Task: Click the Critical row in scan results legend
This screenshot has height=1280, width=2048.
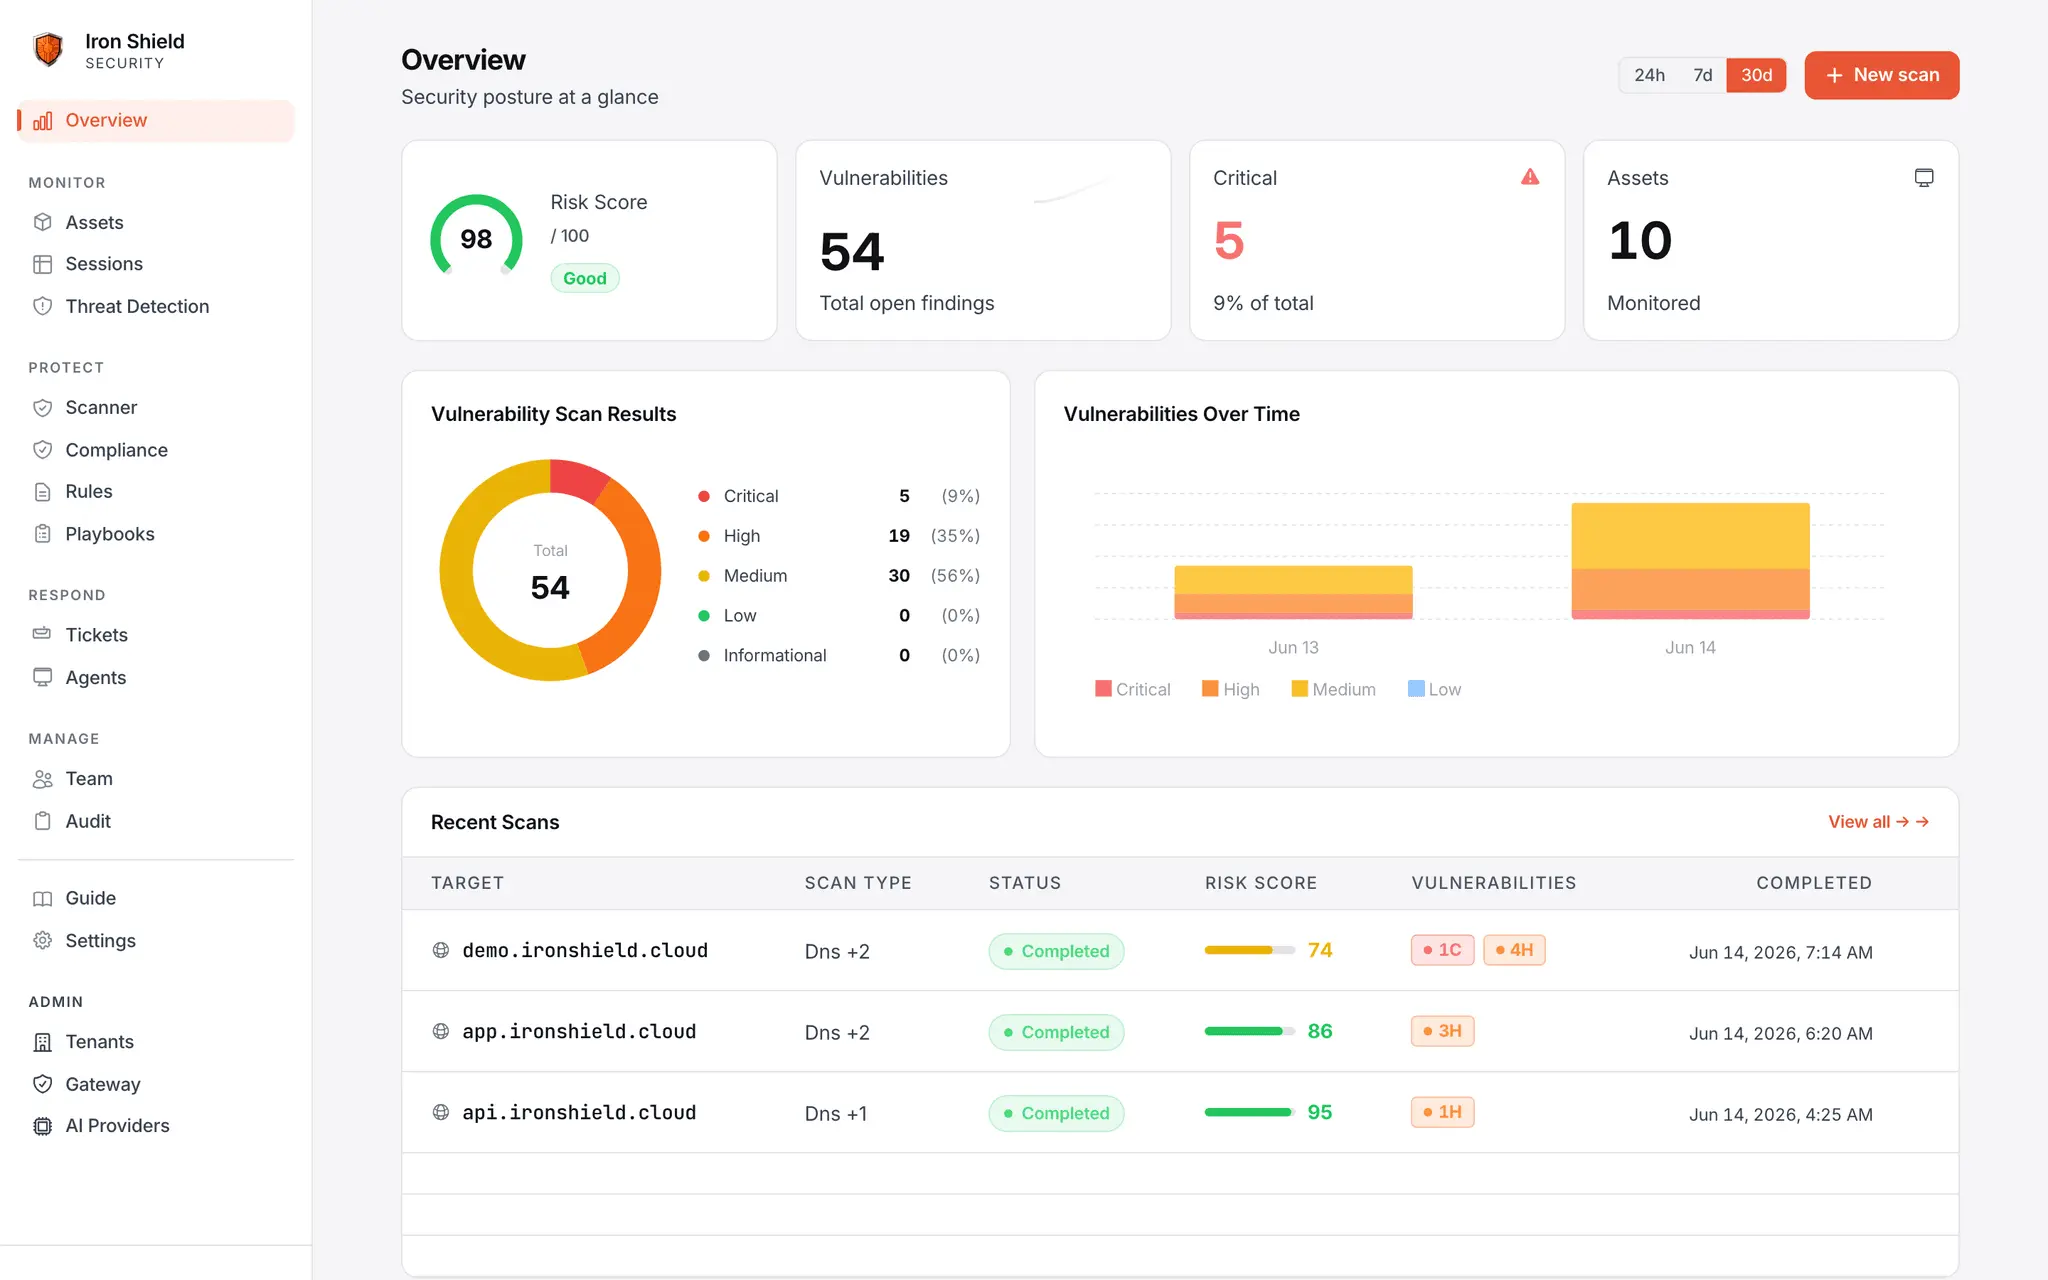Action: tap(838, 496)
